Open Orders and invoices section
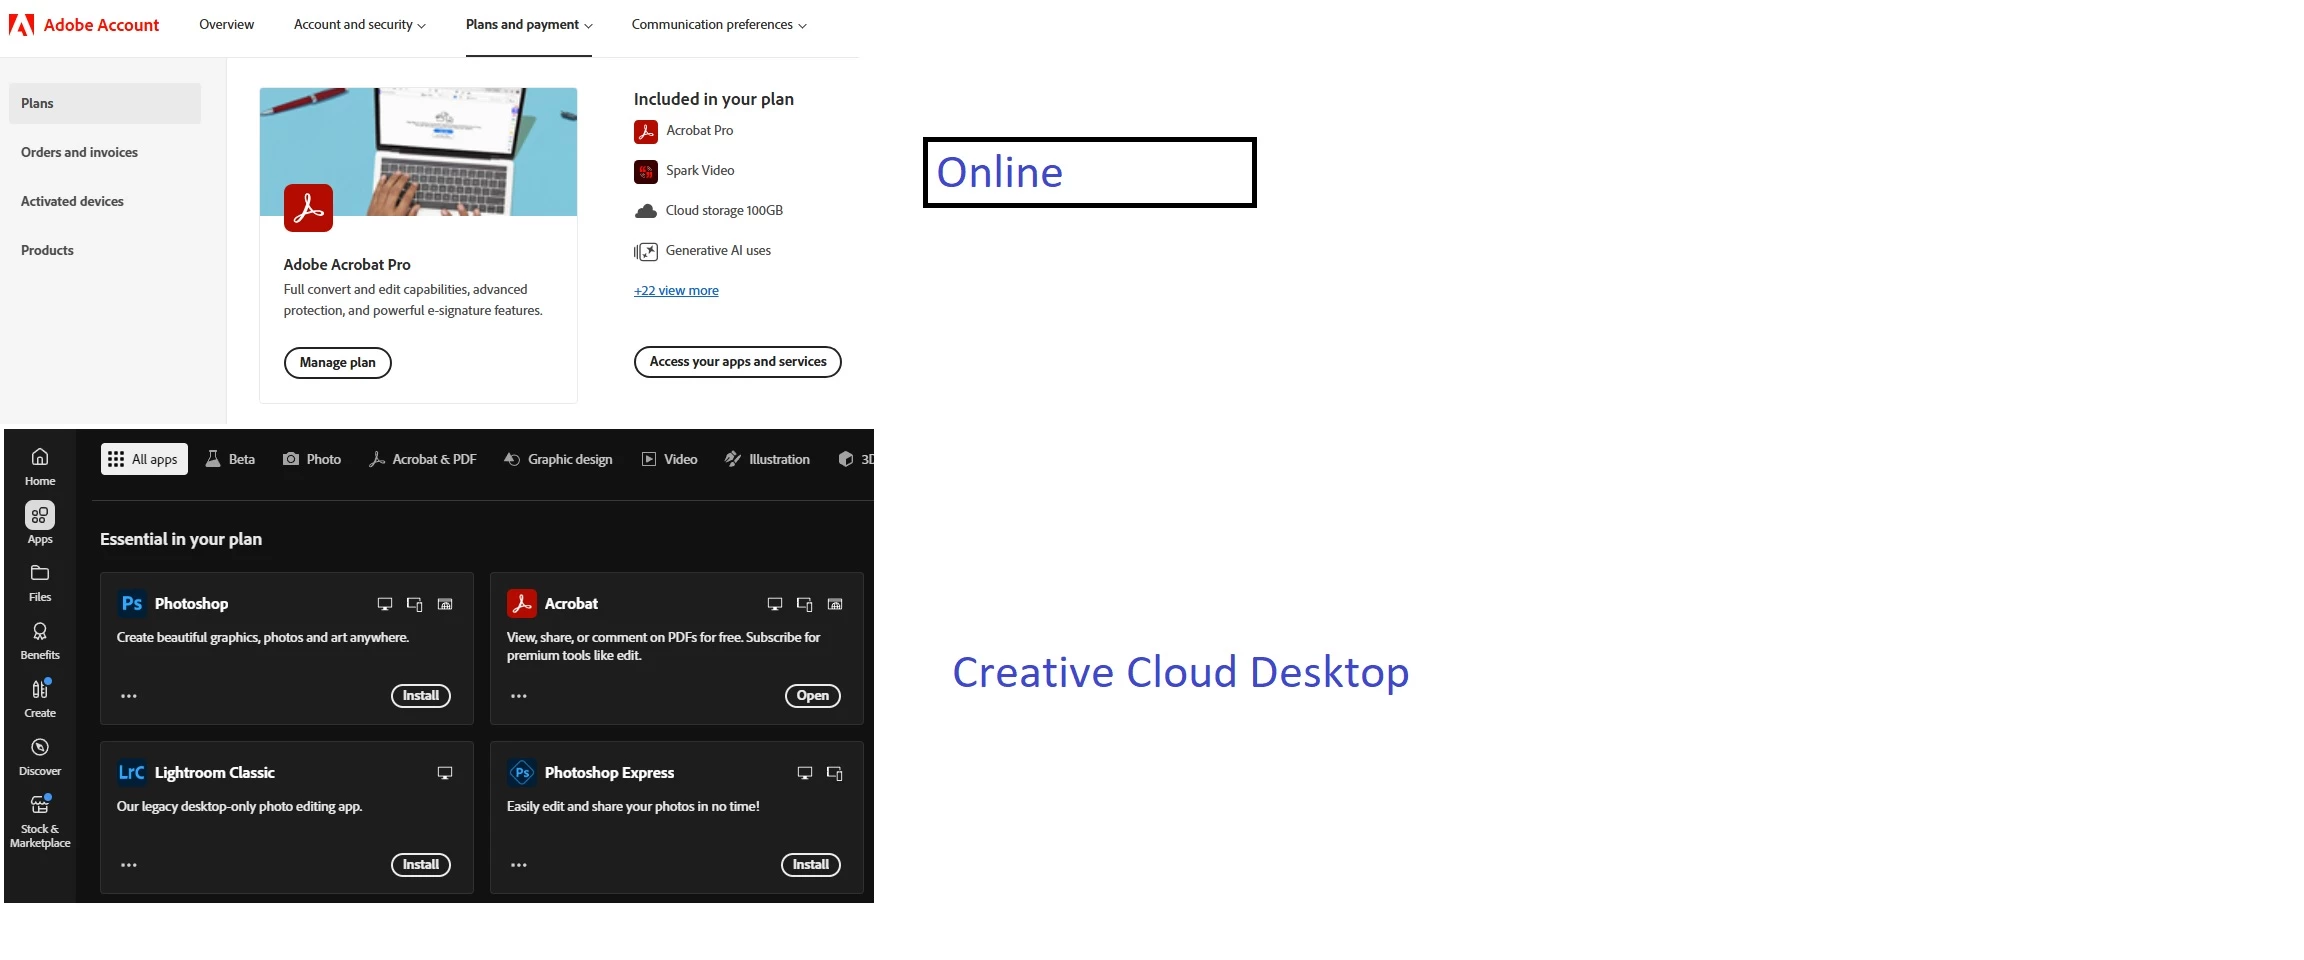This screenshot has width=2304, height=960. (79, 152)
